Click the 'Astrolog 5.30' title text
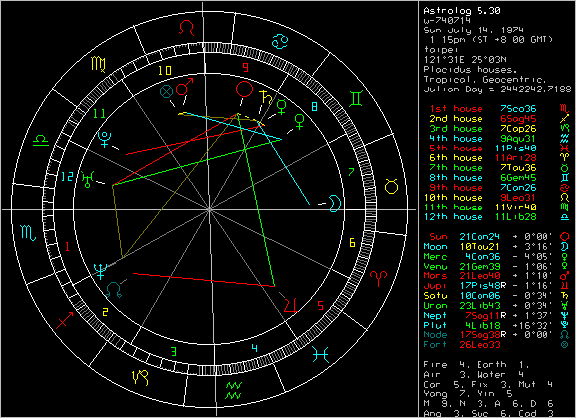Viewport: 576px width, 418px height. tap(462, 11)
